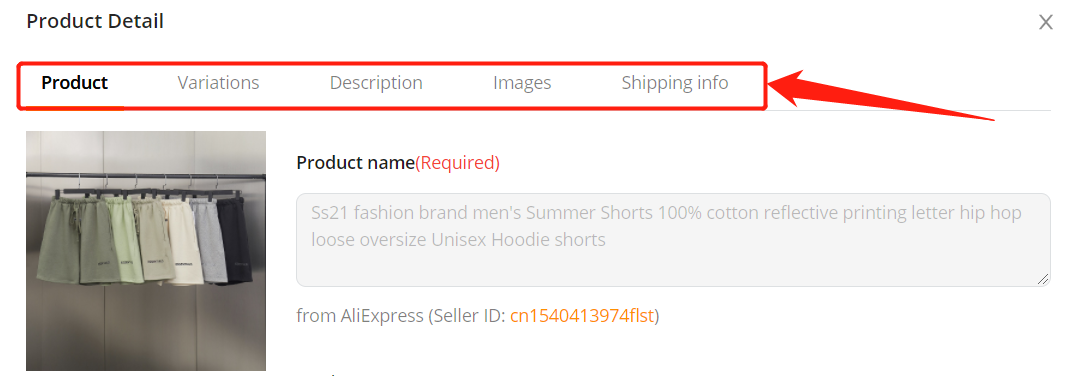Click the grey shorts in the photo

click(210, 239)
